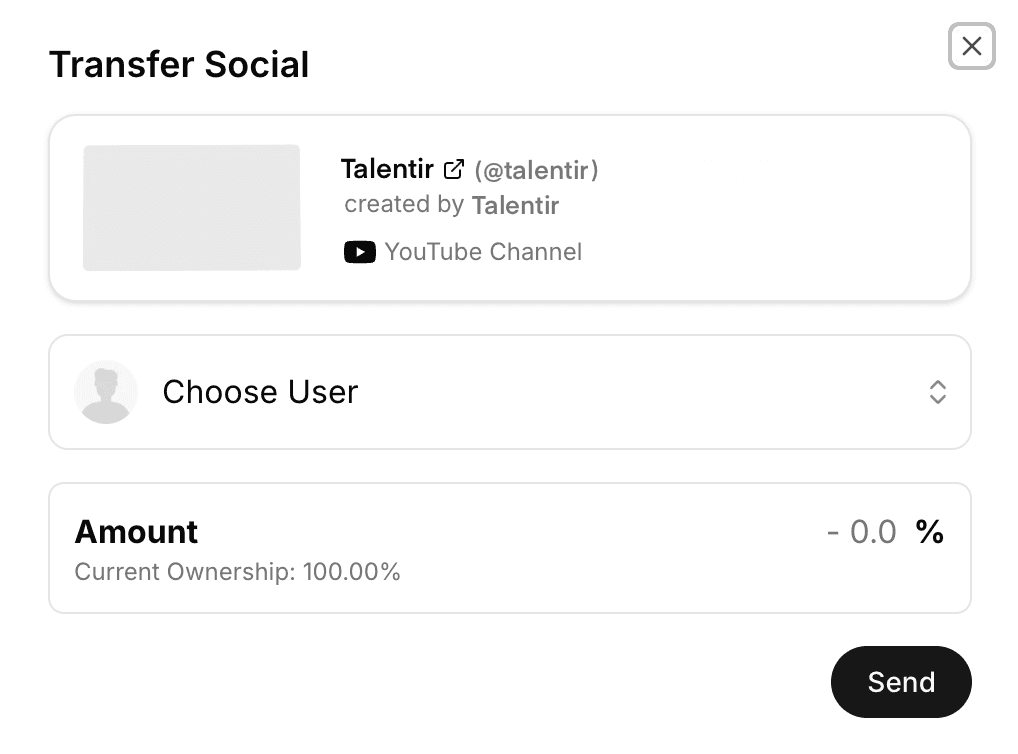Click the creator name after 'created by'
Image resolution: width=1018 pixels, height=754 pixels.
(x=515, y=205)
